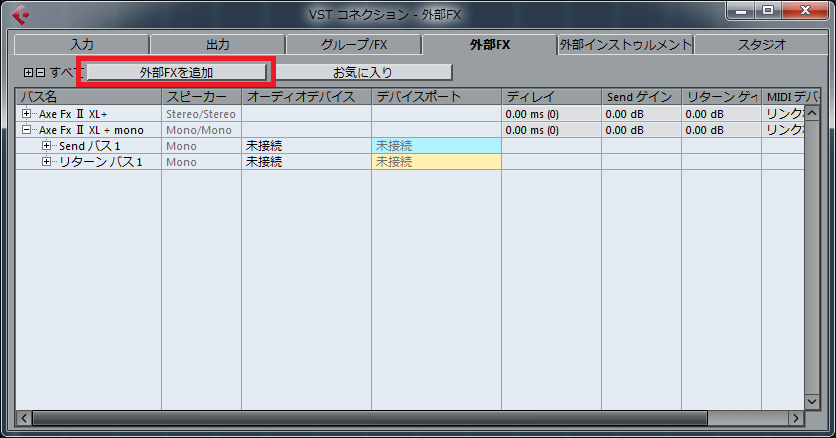
Task: Select the Mono/Mono speaker cell
Action: coord(201,129)
